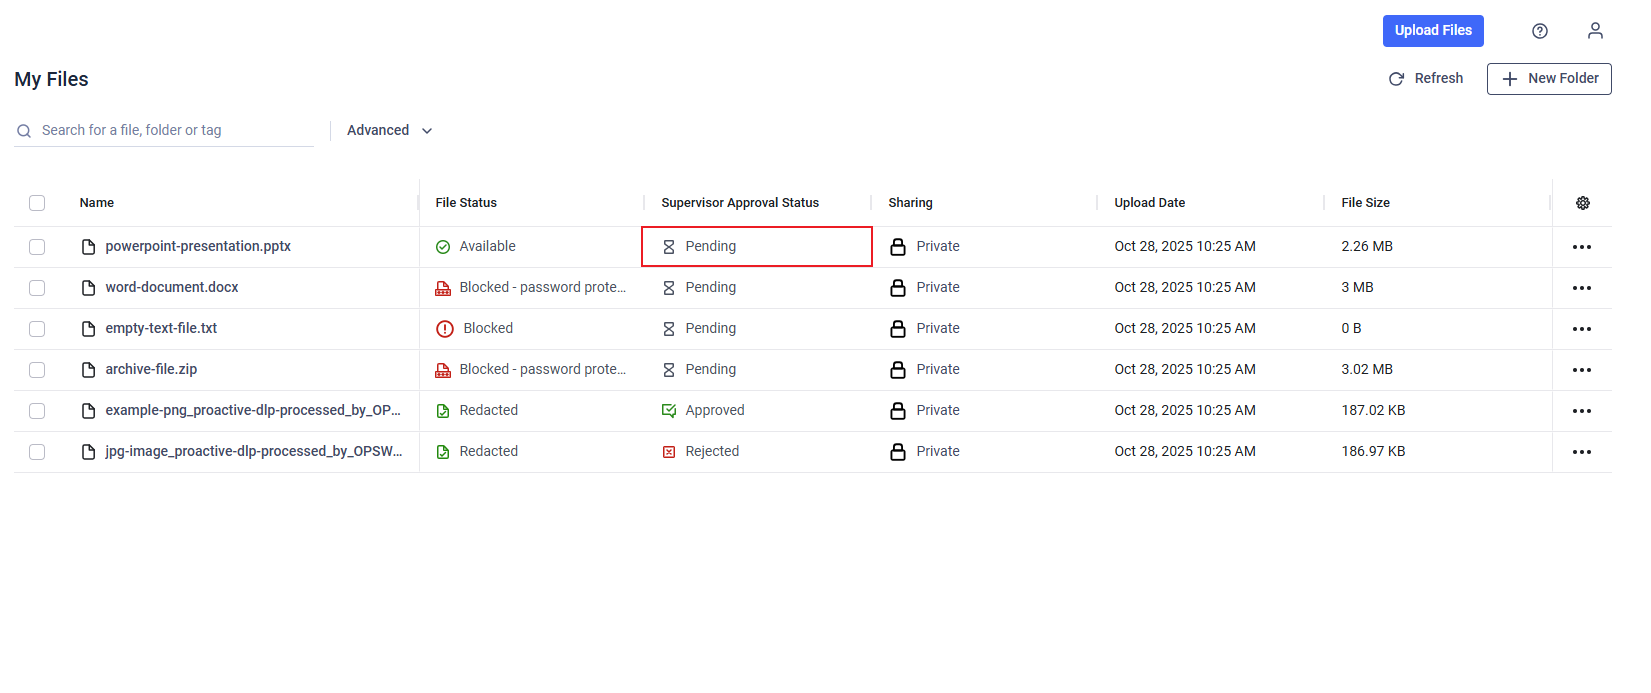Image resolution: width=1651 pixels, height=693 pixels.
Task: Expand the Advanced search options
Action: point(389,131)
